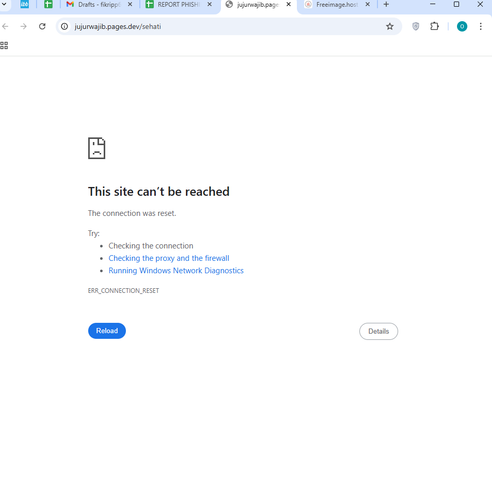Go back to previous page
Image resolution: width=492 pixels, height=500 pixels.
point(5,26)
